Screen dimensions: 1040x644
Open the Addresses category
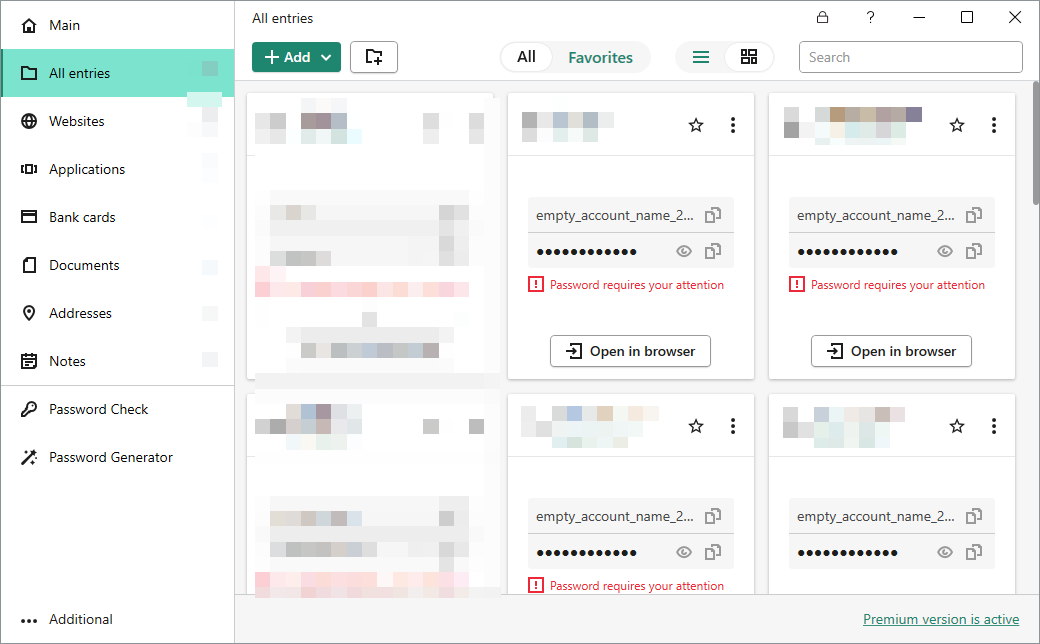pos(117,313)
